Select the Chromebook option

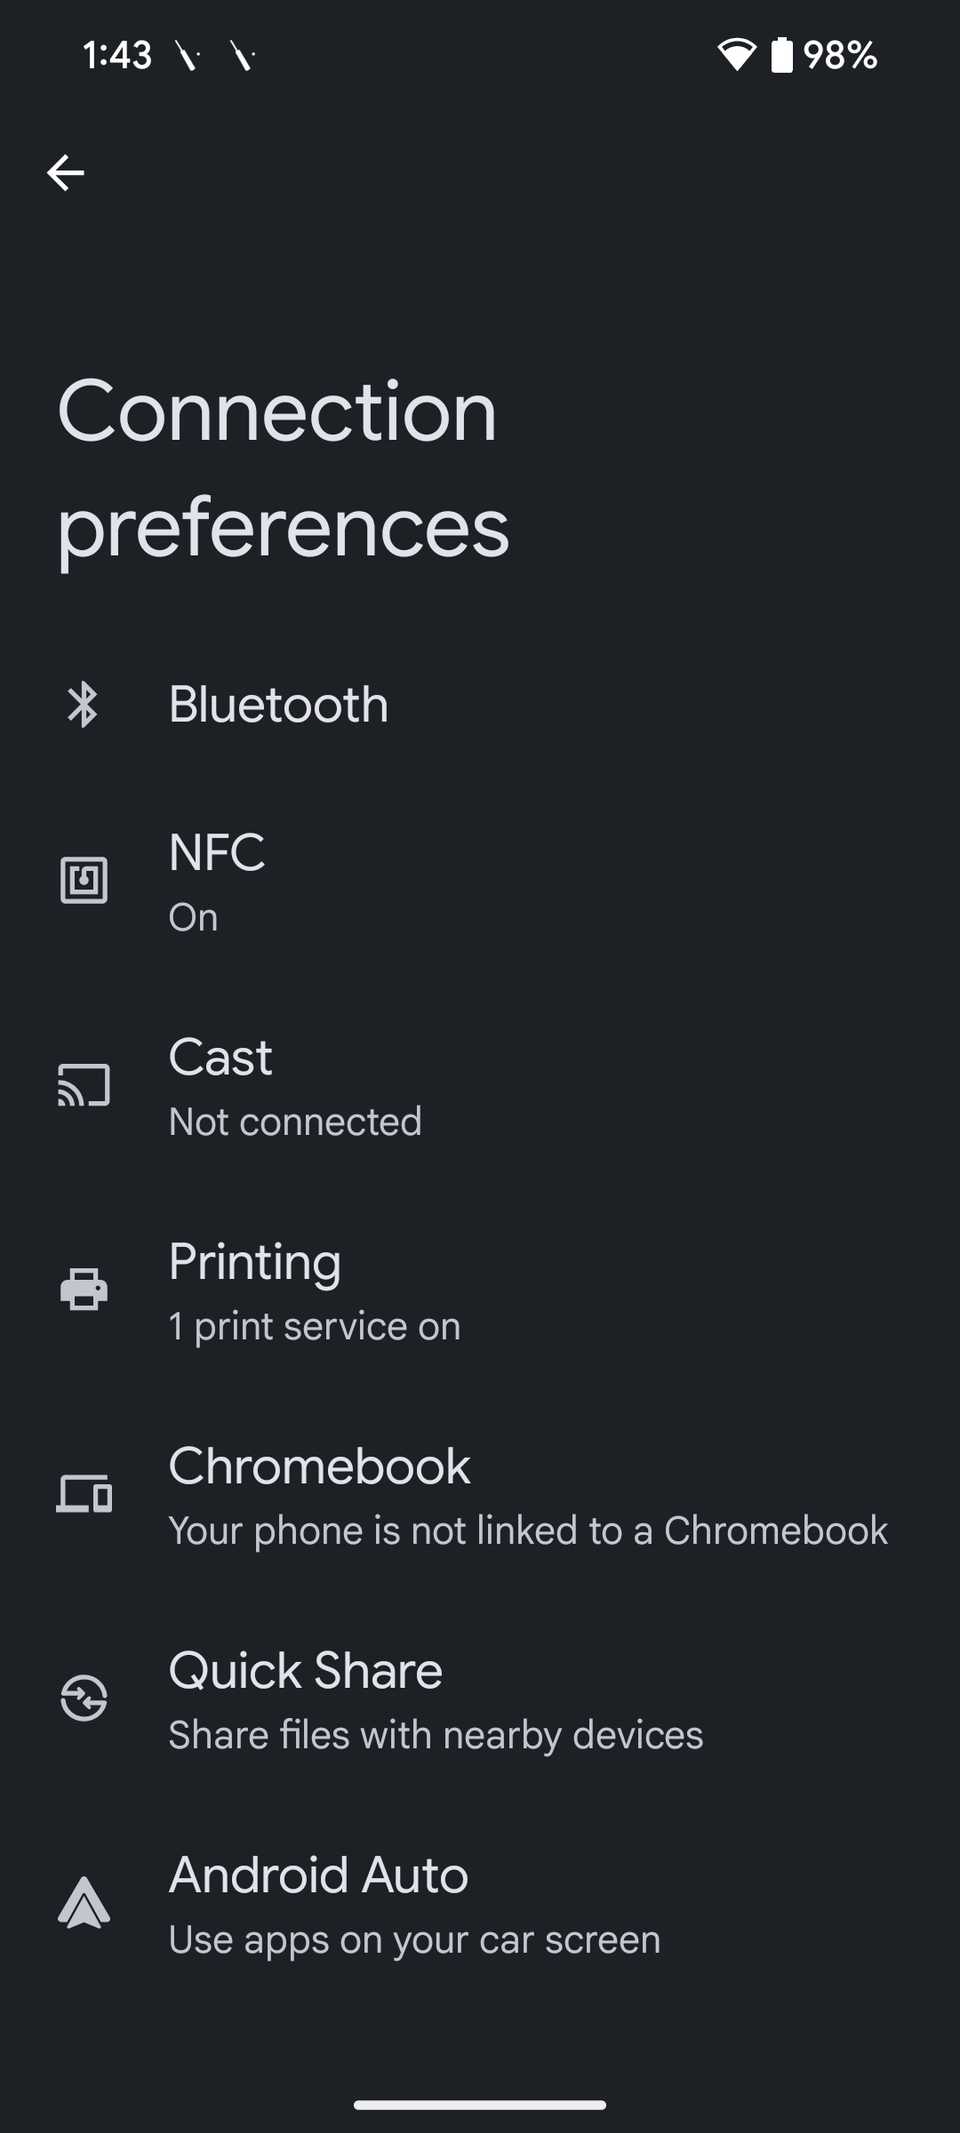320,1467
